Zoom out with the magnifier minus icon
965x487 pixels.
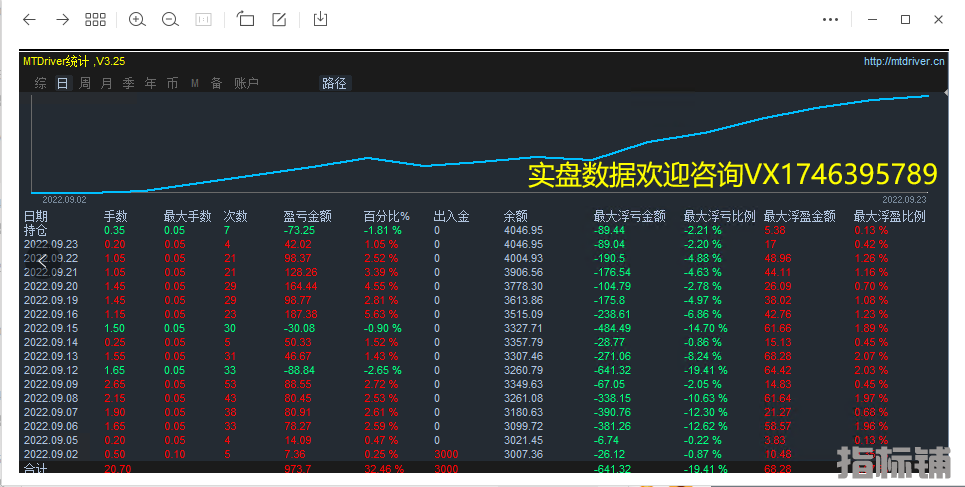pos(170,19)
